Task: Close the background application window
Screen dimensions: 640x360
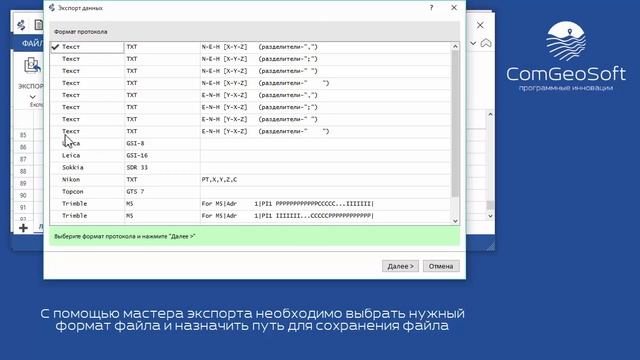Action: click(480, 25)
